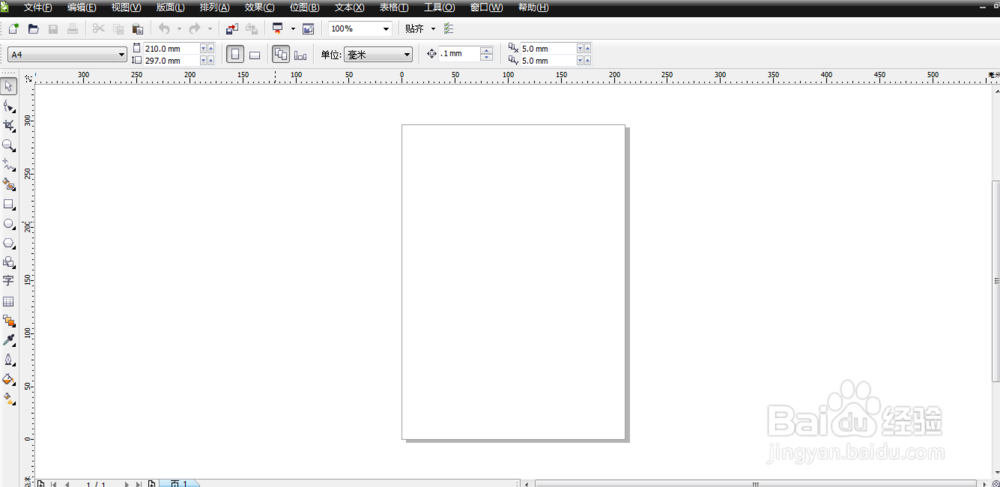Select the Interactive fill tool
Screen dimensions: 1000x487
[x=9, y=399]
